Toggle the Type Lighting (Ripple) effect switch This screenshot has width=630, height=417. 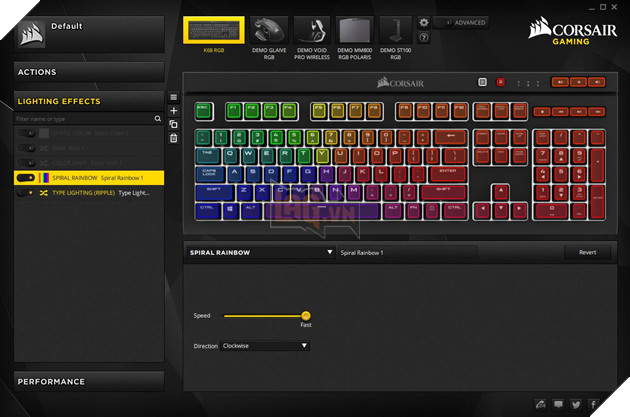(26, 193)
